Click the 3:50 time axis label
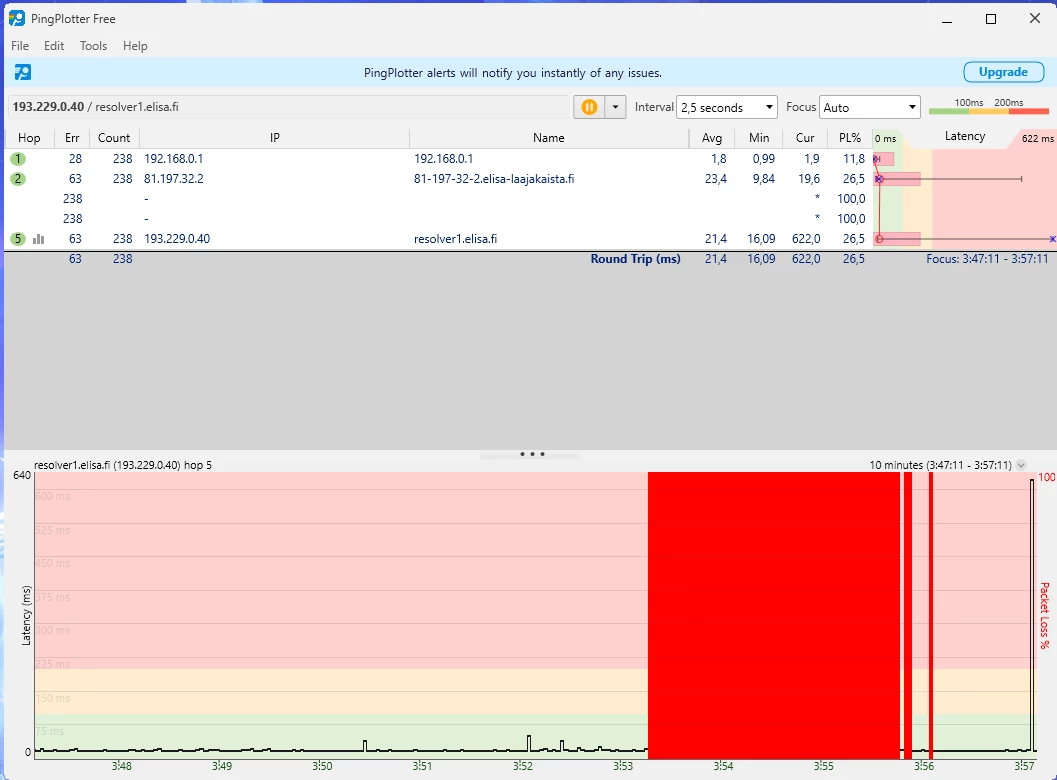The width and height of the screenshot is (1057, 780). click(322, 767)
